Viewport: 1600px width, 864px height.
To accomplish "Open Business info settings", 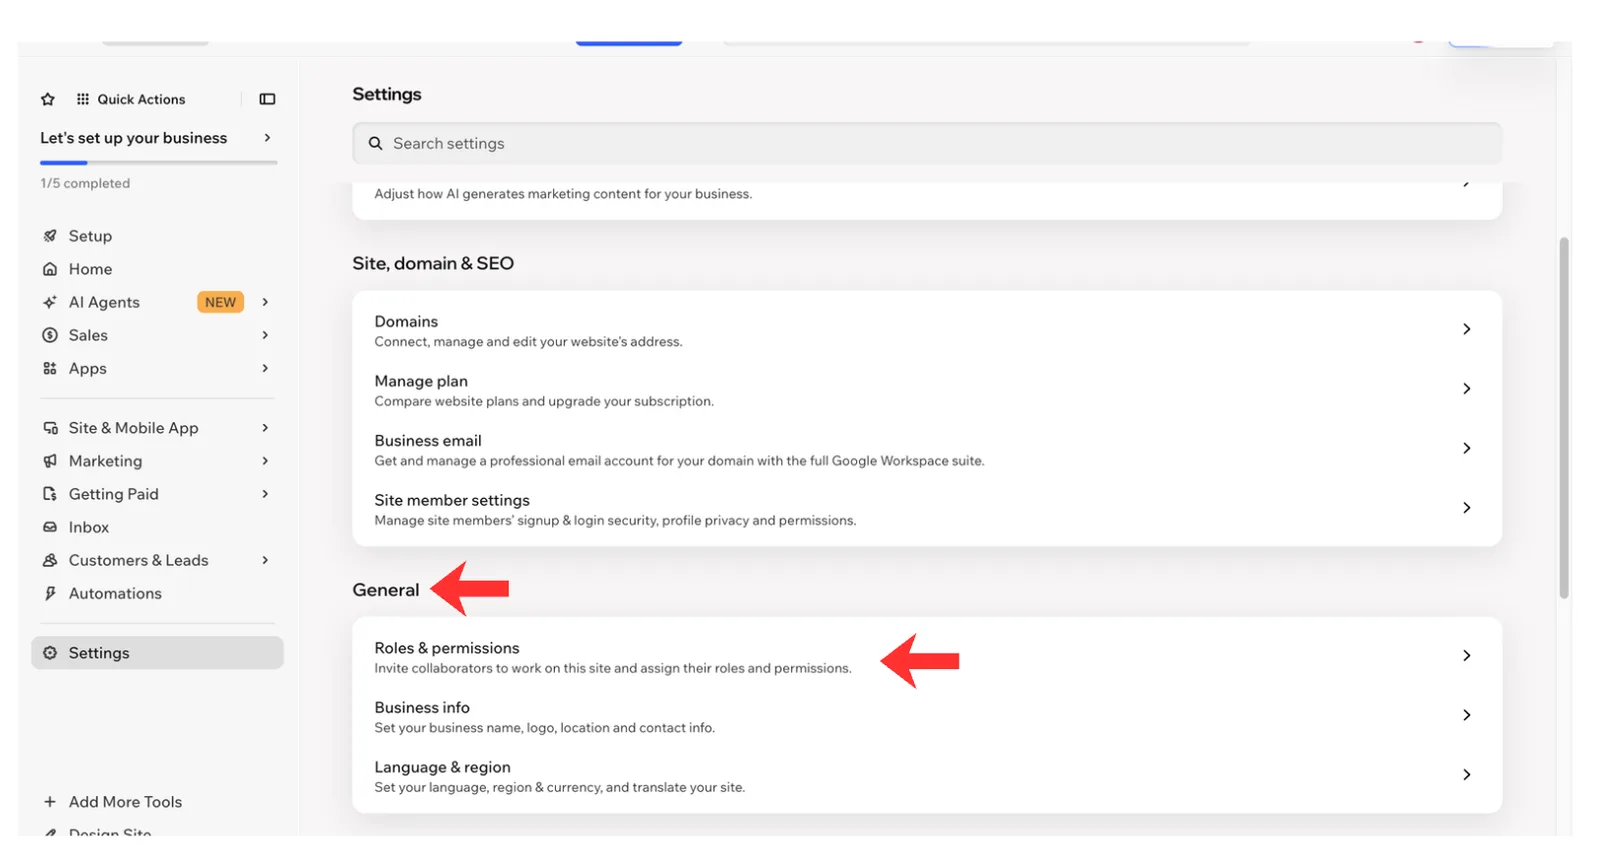I will pyautogui.click(x=926, y=716).
